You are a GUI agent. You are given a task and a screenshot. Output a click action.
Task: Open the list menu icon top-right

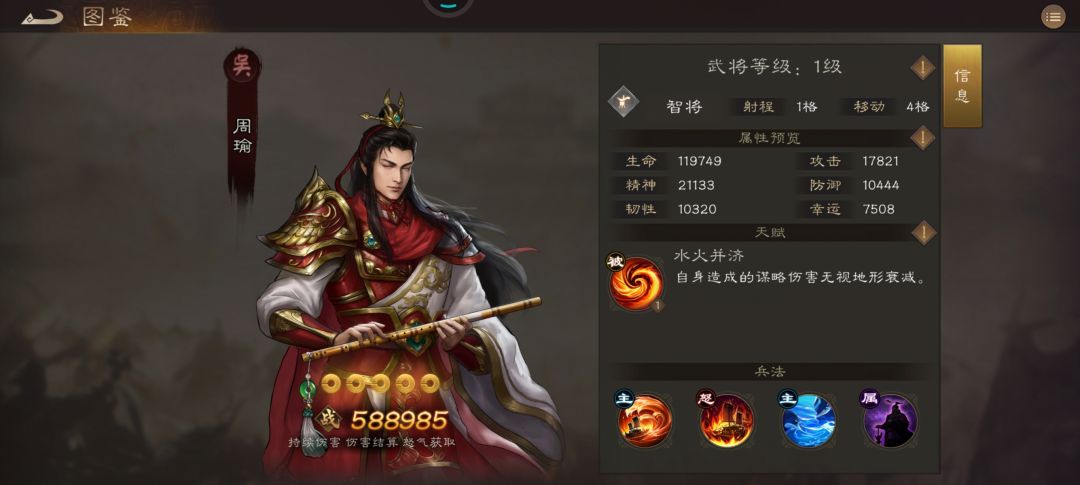1053,17
